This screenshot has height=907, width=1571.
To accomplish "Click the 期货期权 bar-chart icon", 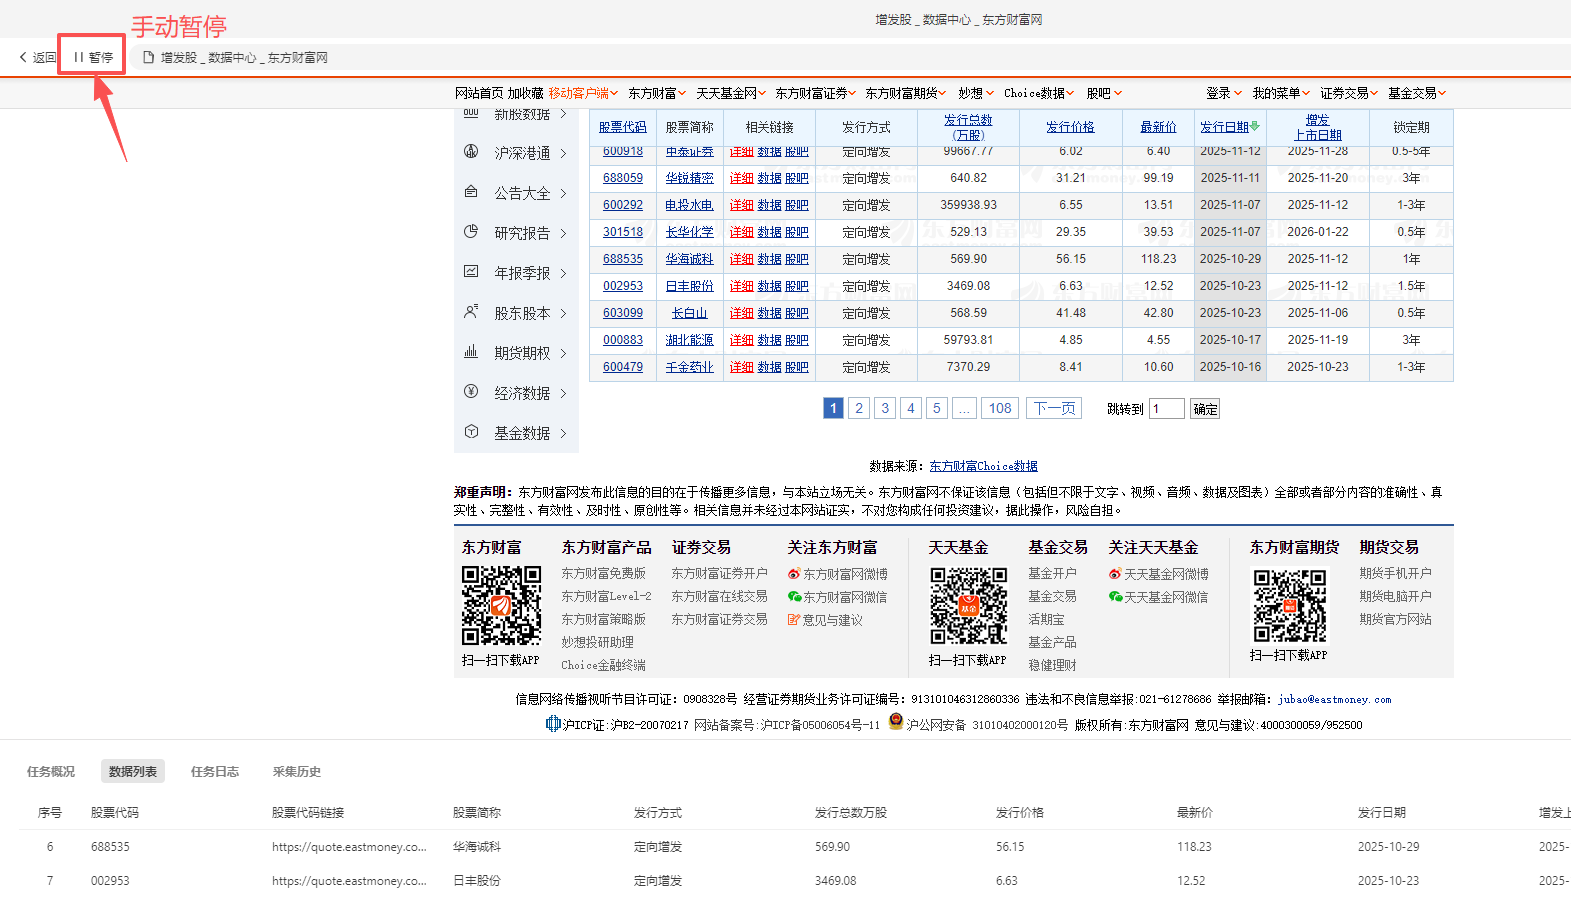I will pos(471,352).
